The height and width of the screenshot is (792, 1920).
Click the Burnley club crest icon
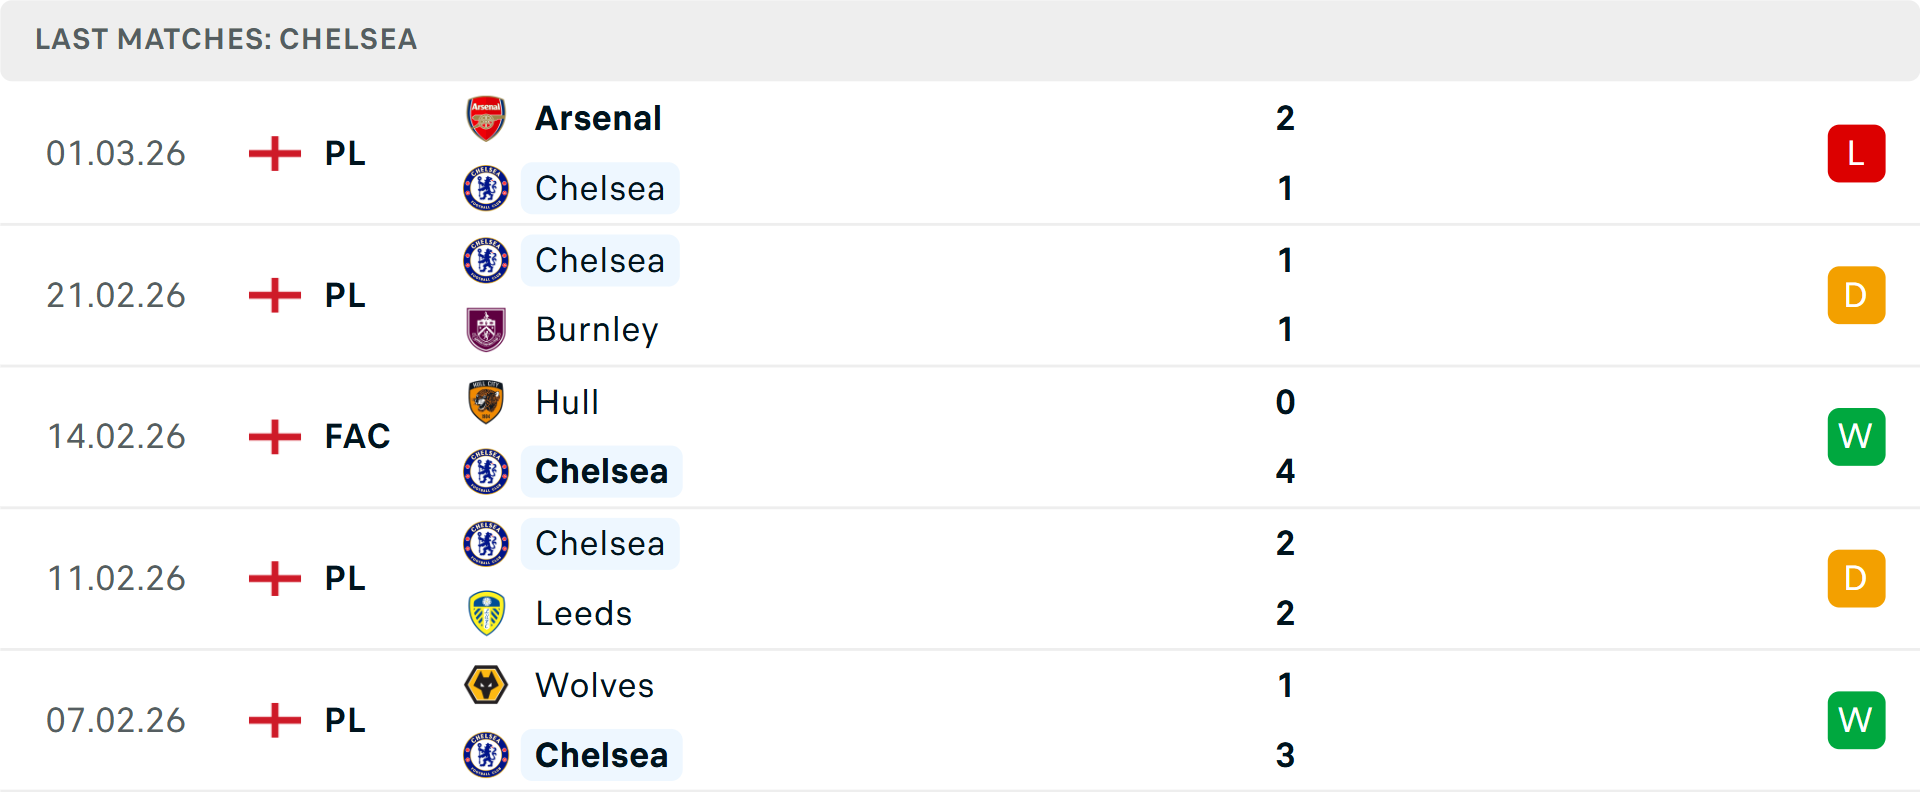(486, 330)
